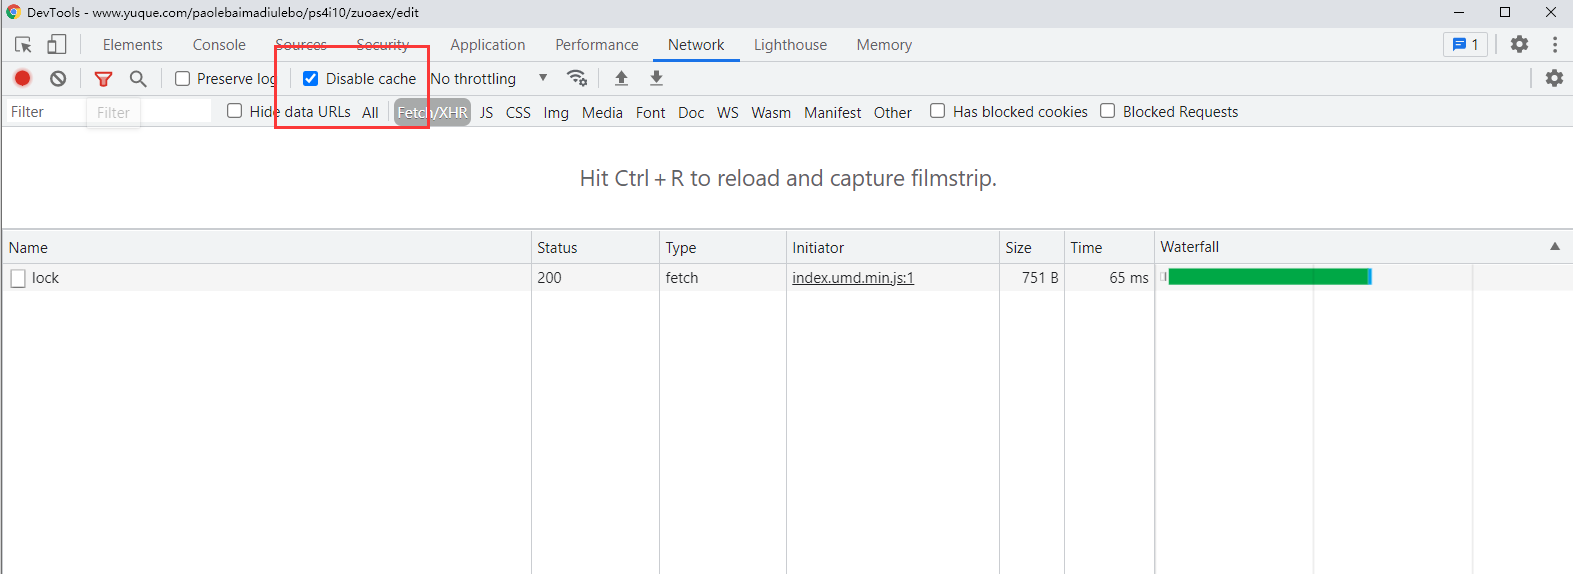Image resolution: width=1573 pixels, height=574 pixels.
Task: Open the 1 message issues badge
Action: pyautogui.click(x=1465, y=44)
